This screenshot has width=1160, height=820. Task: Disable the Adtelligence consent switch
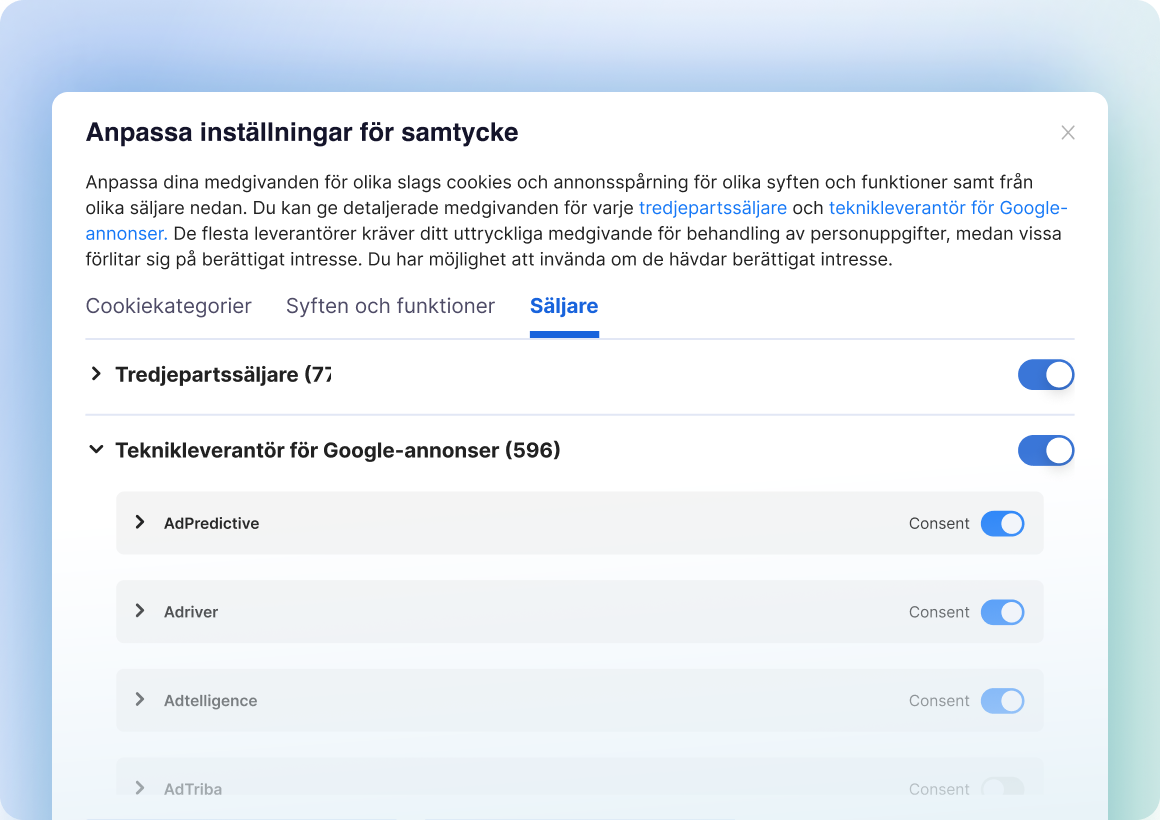(1002, 701)
